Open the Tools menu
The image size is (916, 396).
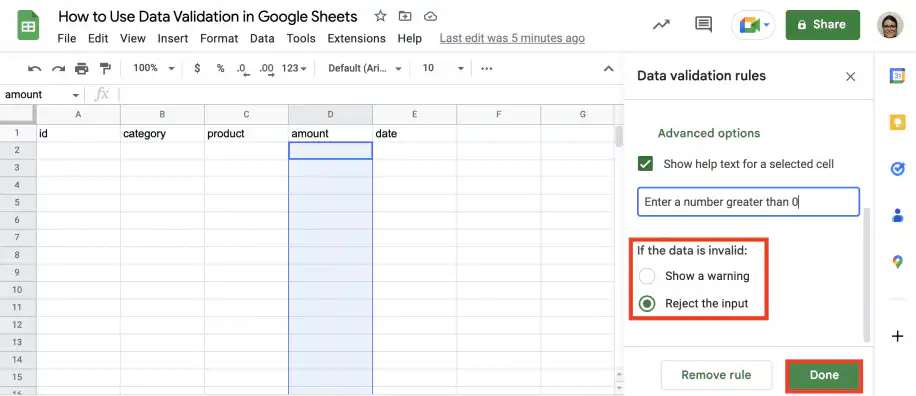pyautogui.click(x=301, y=39)
